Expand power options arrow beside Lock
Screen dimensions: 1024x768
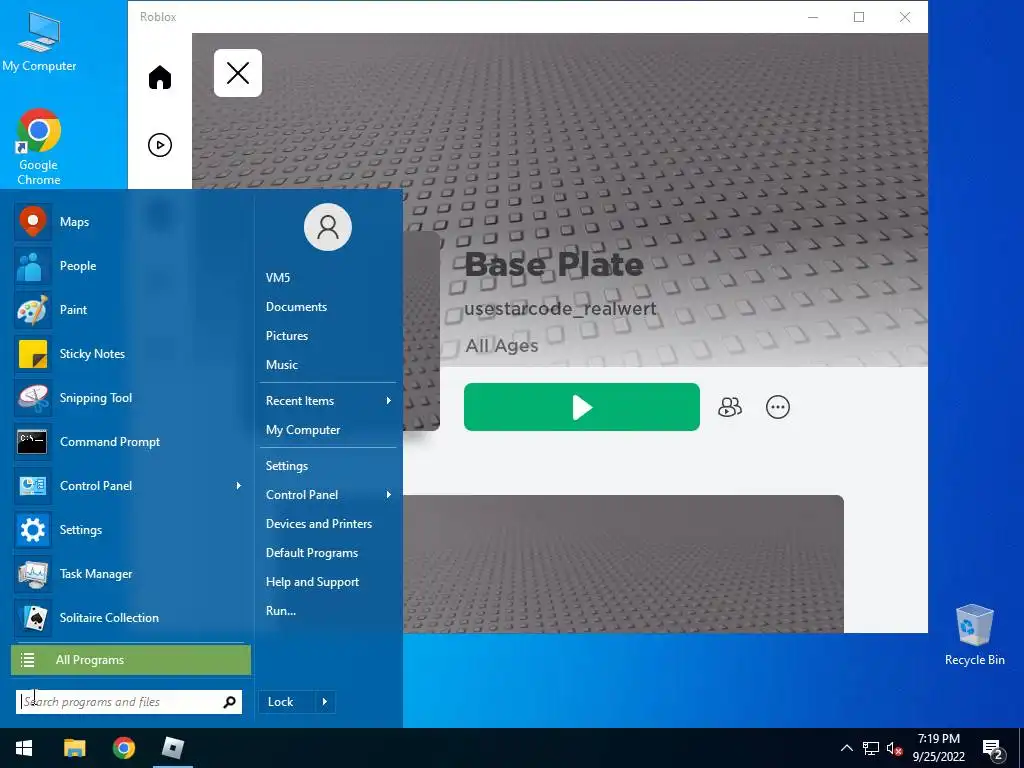coord(325,702)
